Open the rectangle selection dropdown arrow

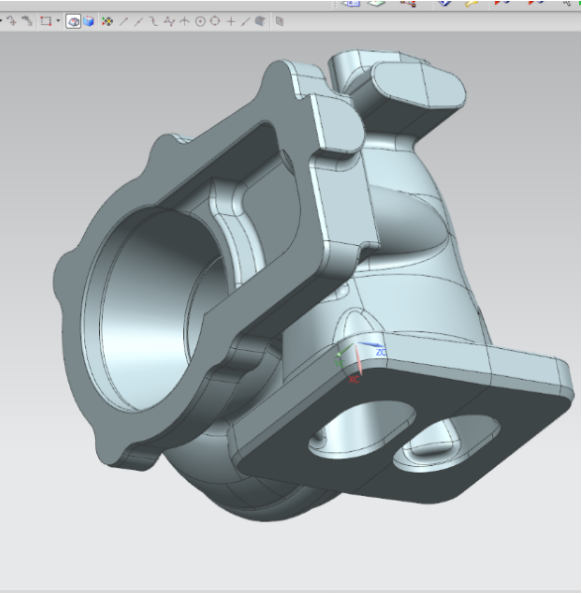pyautogui.click(x=58, y=21)
